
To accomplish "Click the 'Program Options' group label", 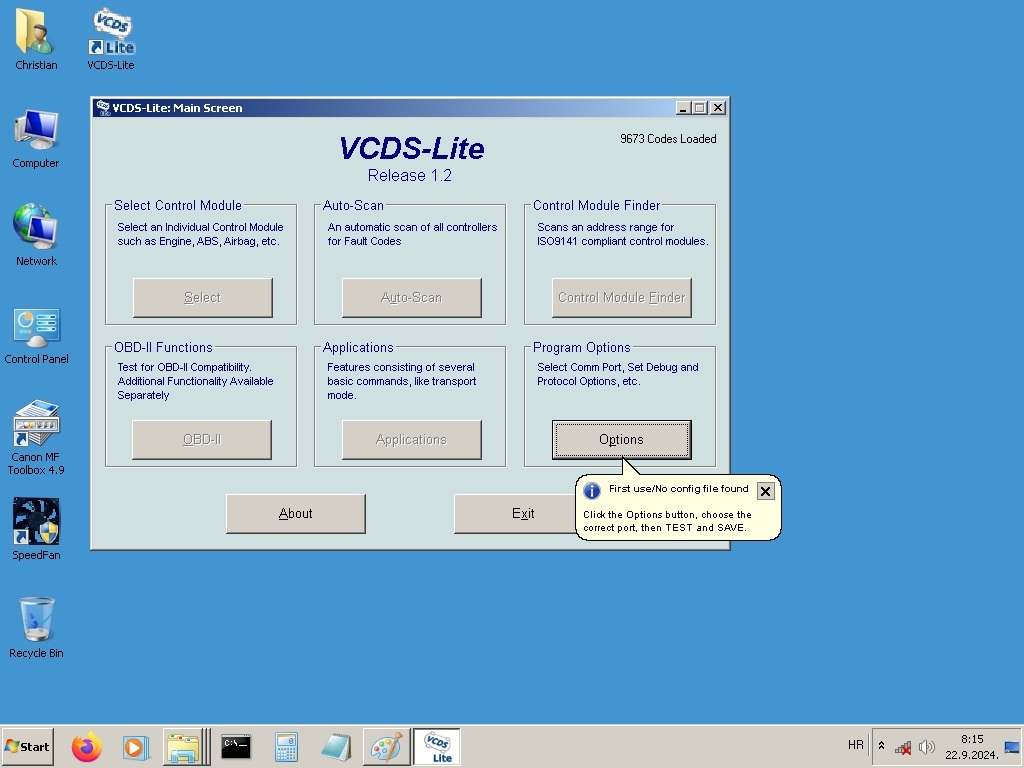I will pos(581,347).
